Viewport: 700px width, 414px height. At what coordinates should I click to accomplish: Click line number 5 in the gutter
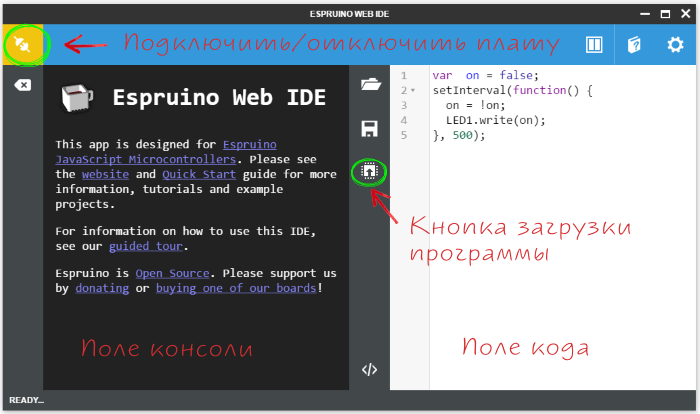[x=404, y=135]
